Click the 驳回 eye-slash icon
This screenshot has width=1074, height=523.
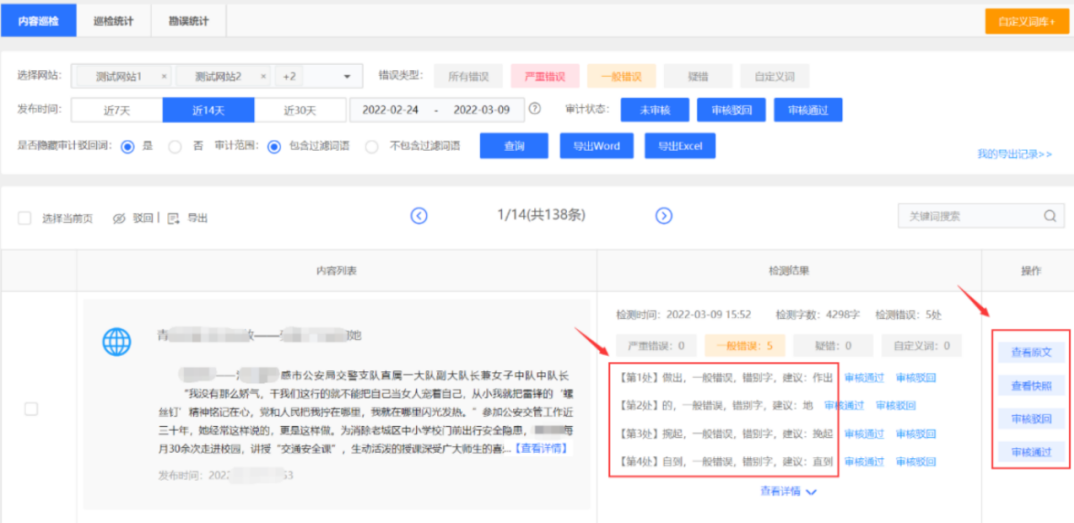pyautogui.click(x=119, y=218)
